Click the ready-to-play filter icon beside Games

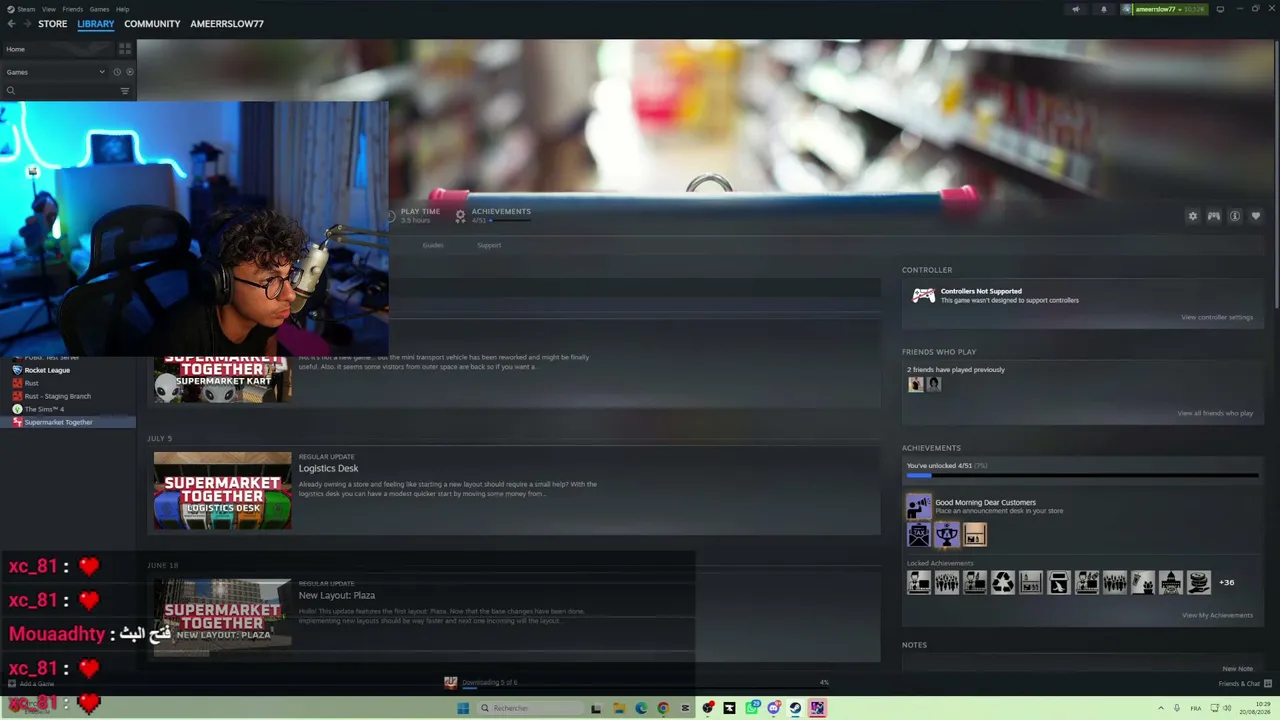[130, 72]
